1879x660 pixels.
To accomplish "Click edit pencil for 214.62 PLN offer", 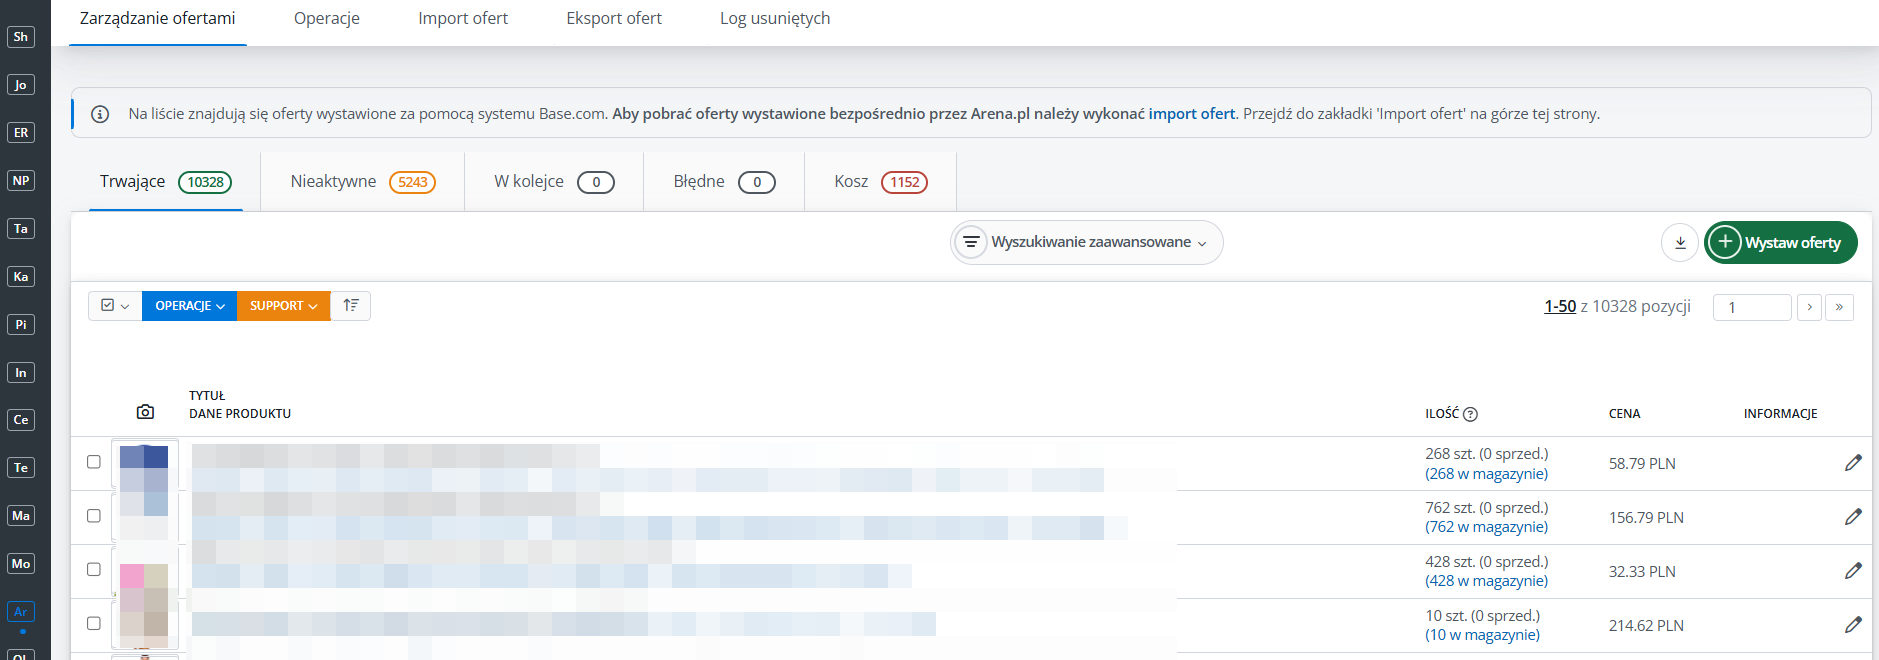I will 1853,625.
